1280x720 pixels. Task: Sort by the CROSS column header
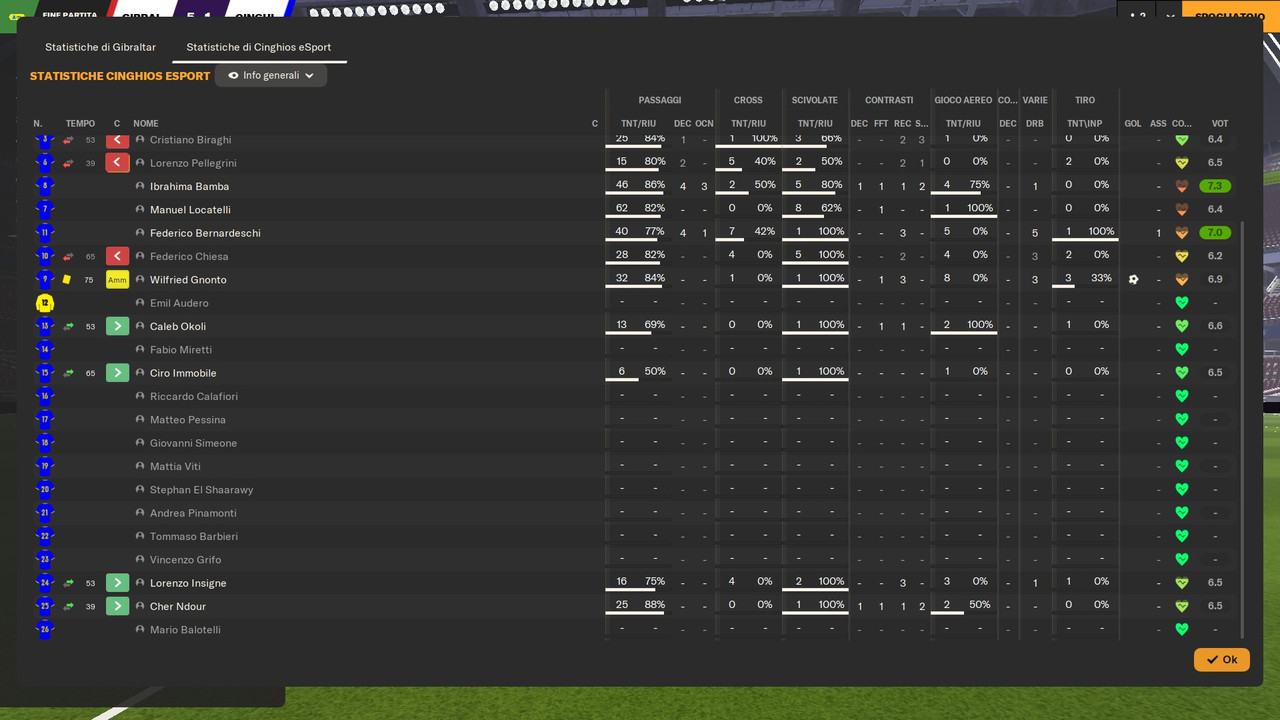point(748,100)
